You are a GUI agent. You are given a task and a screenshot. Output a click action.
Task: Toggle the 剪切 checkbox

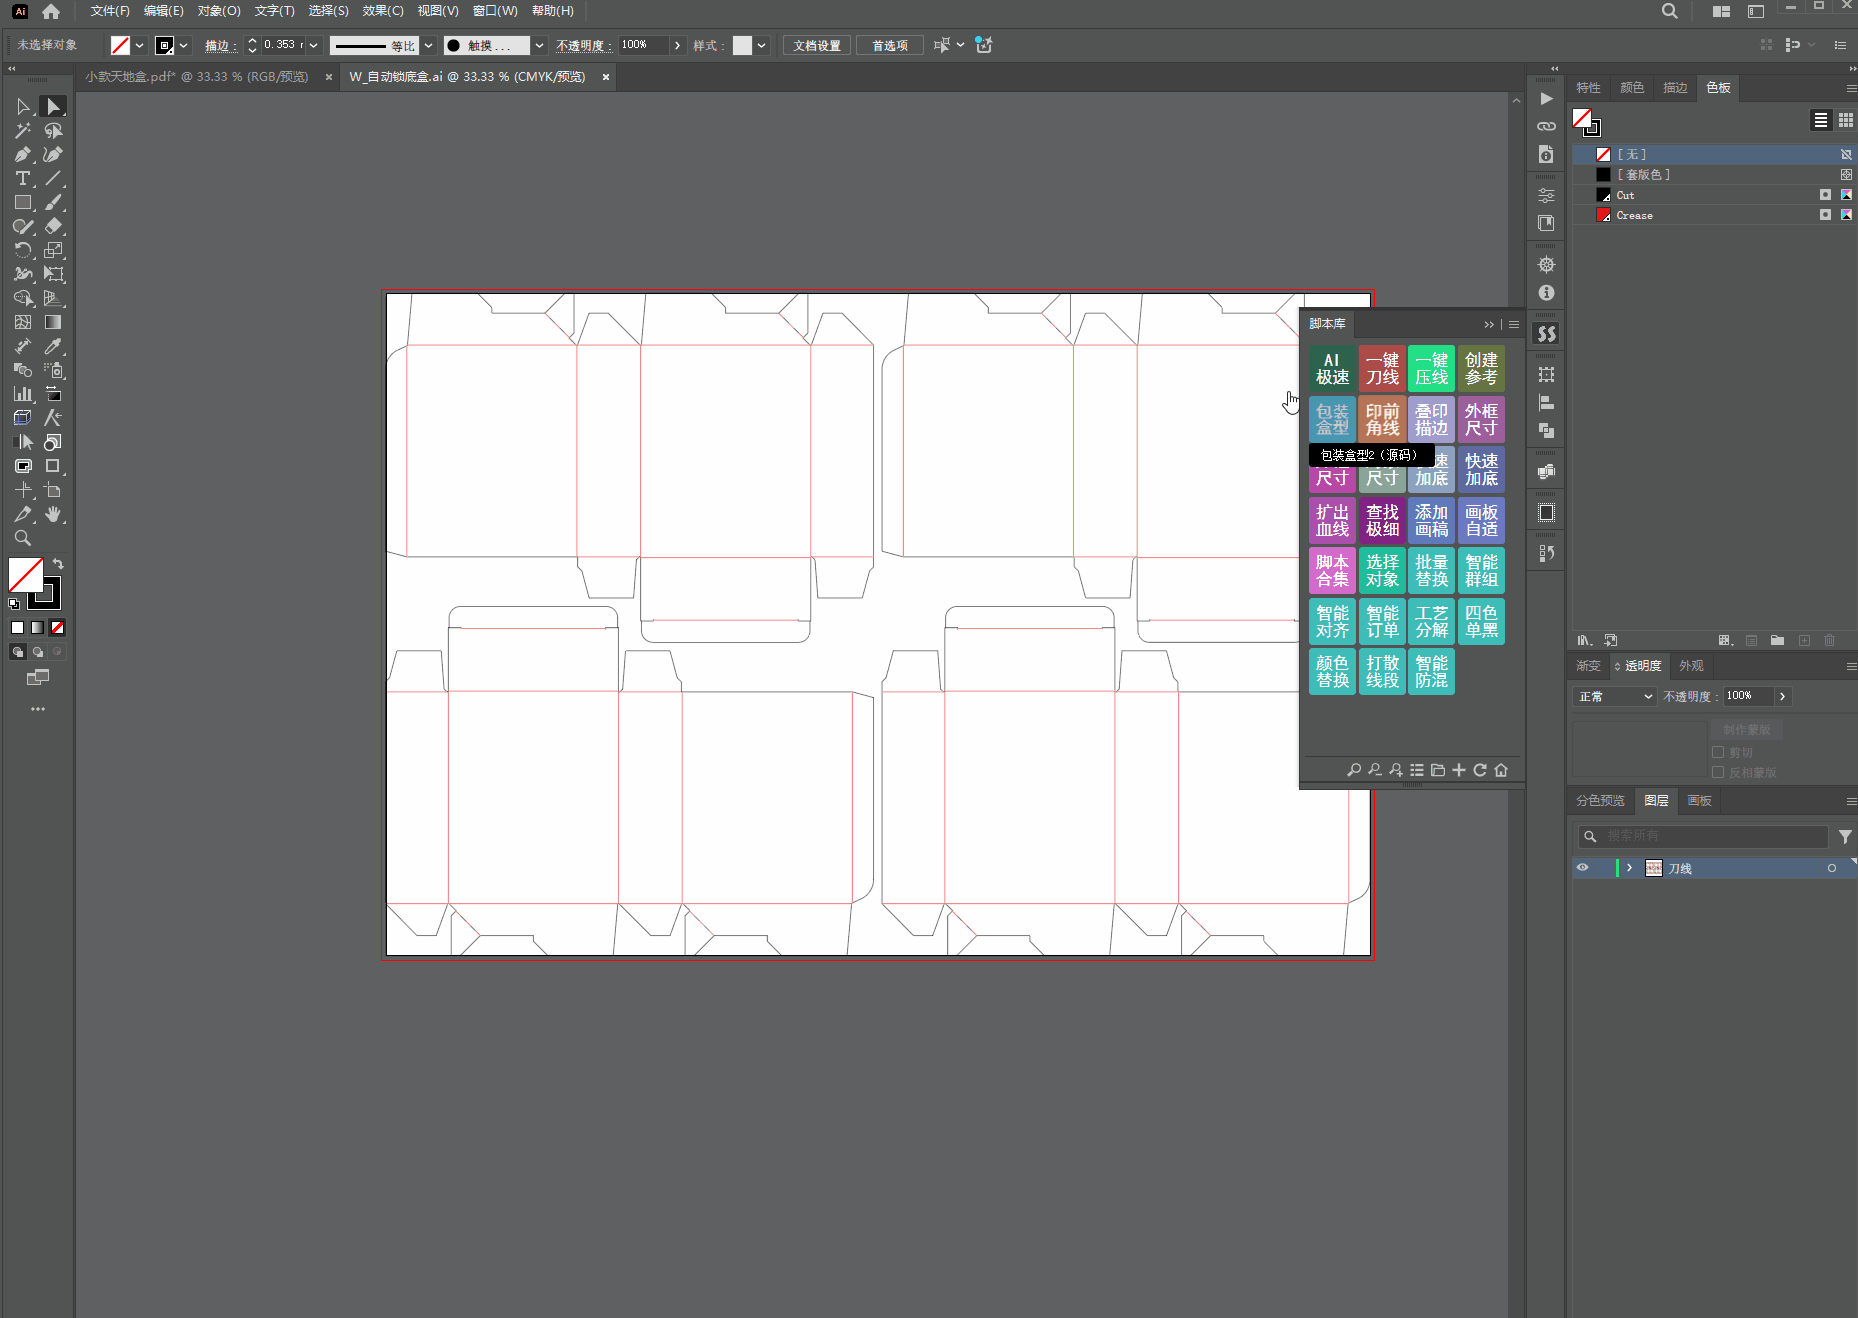(x=1718, y=752)
